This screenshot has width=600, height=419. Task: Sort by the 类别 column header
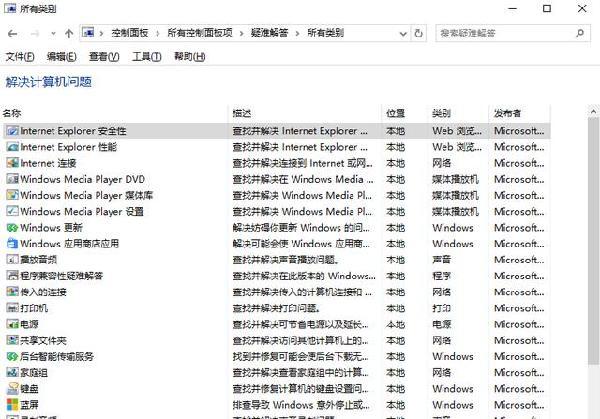441,113
